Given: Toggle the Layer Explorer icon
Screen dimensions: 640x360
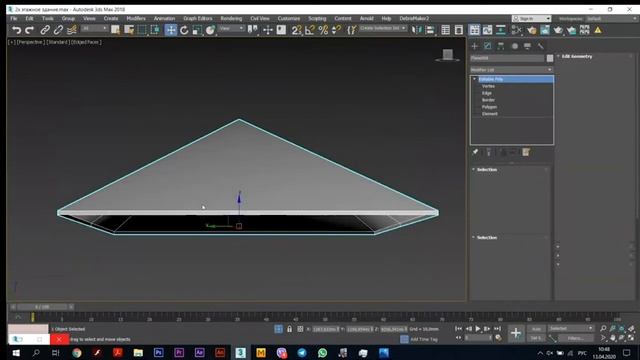Looking at the screenshot, I should point(459,30).
